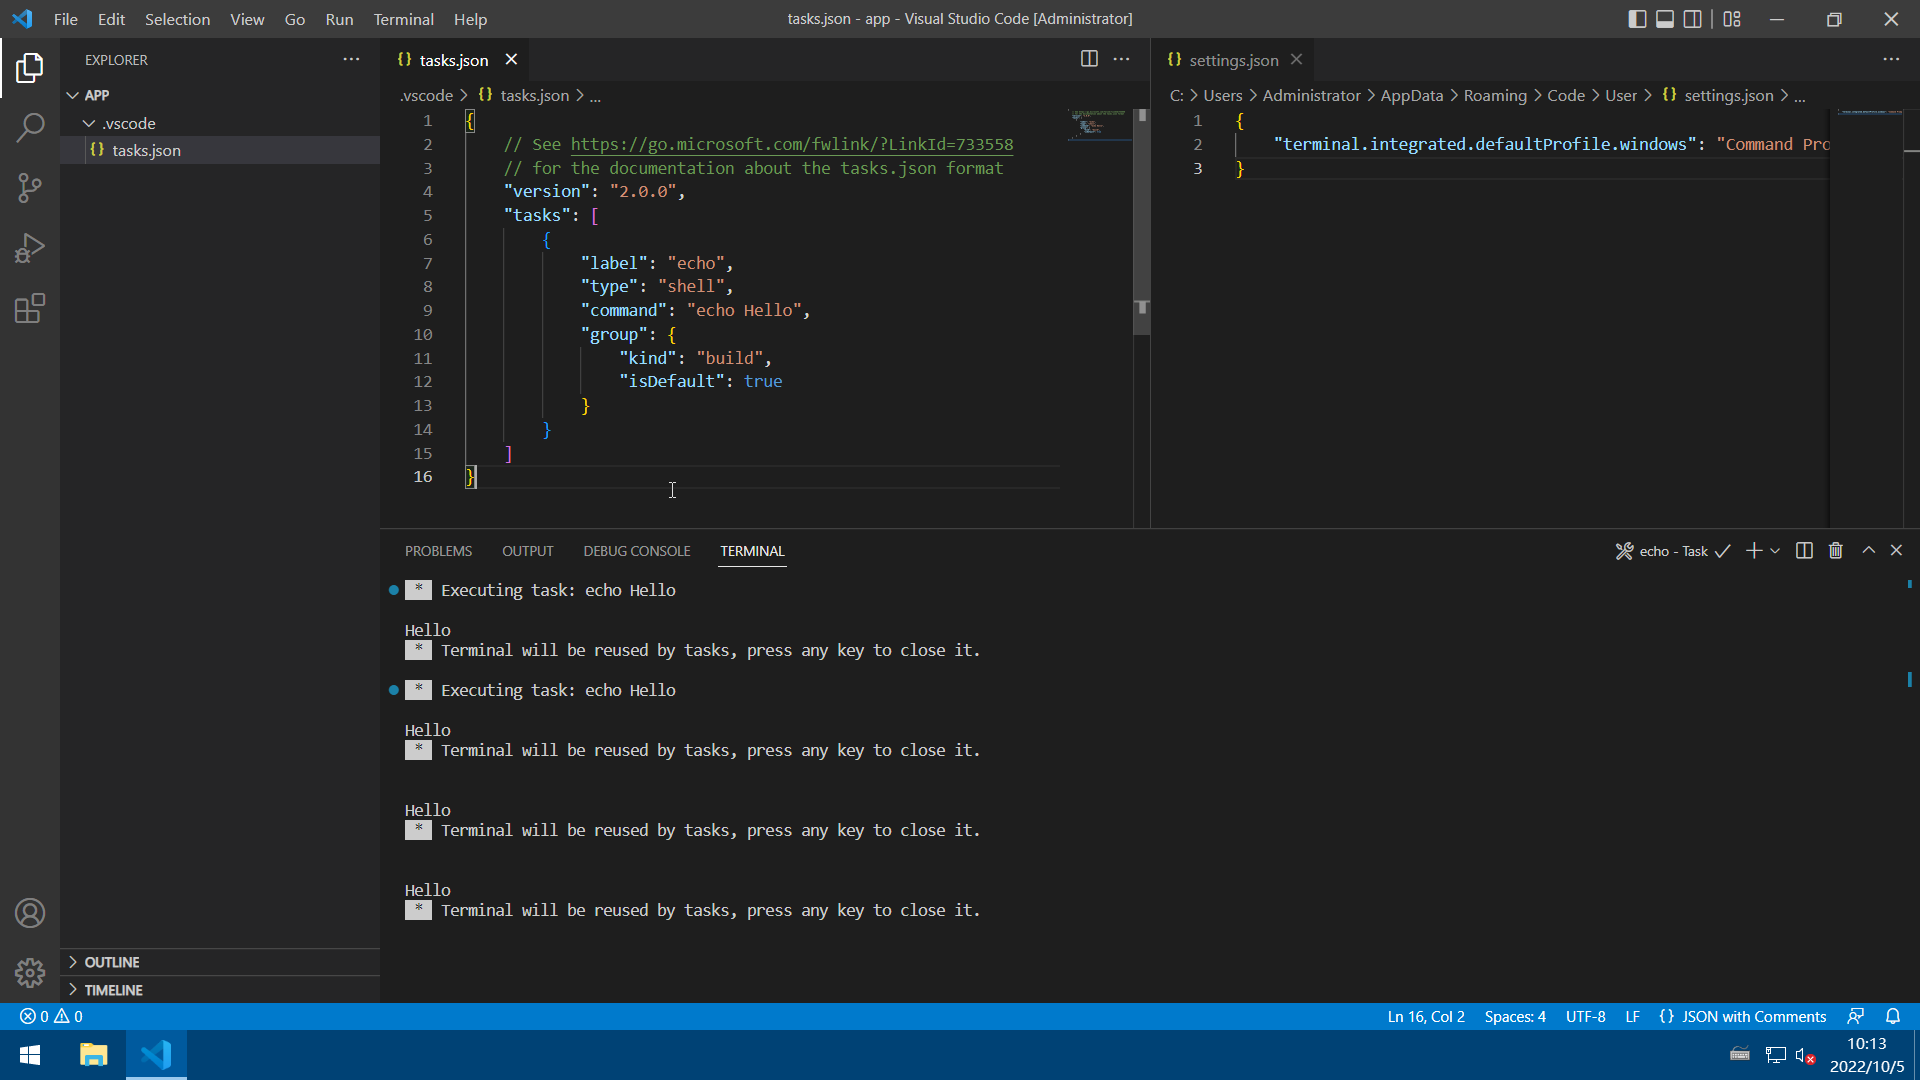
Task: Select the TERMINAL panel tab
Action: pyautogui.click(x=752, y=551)
